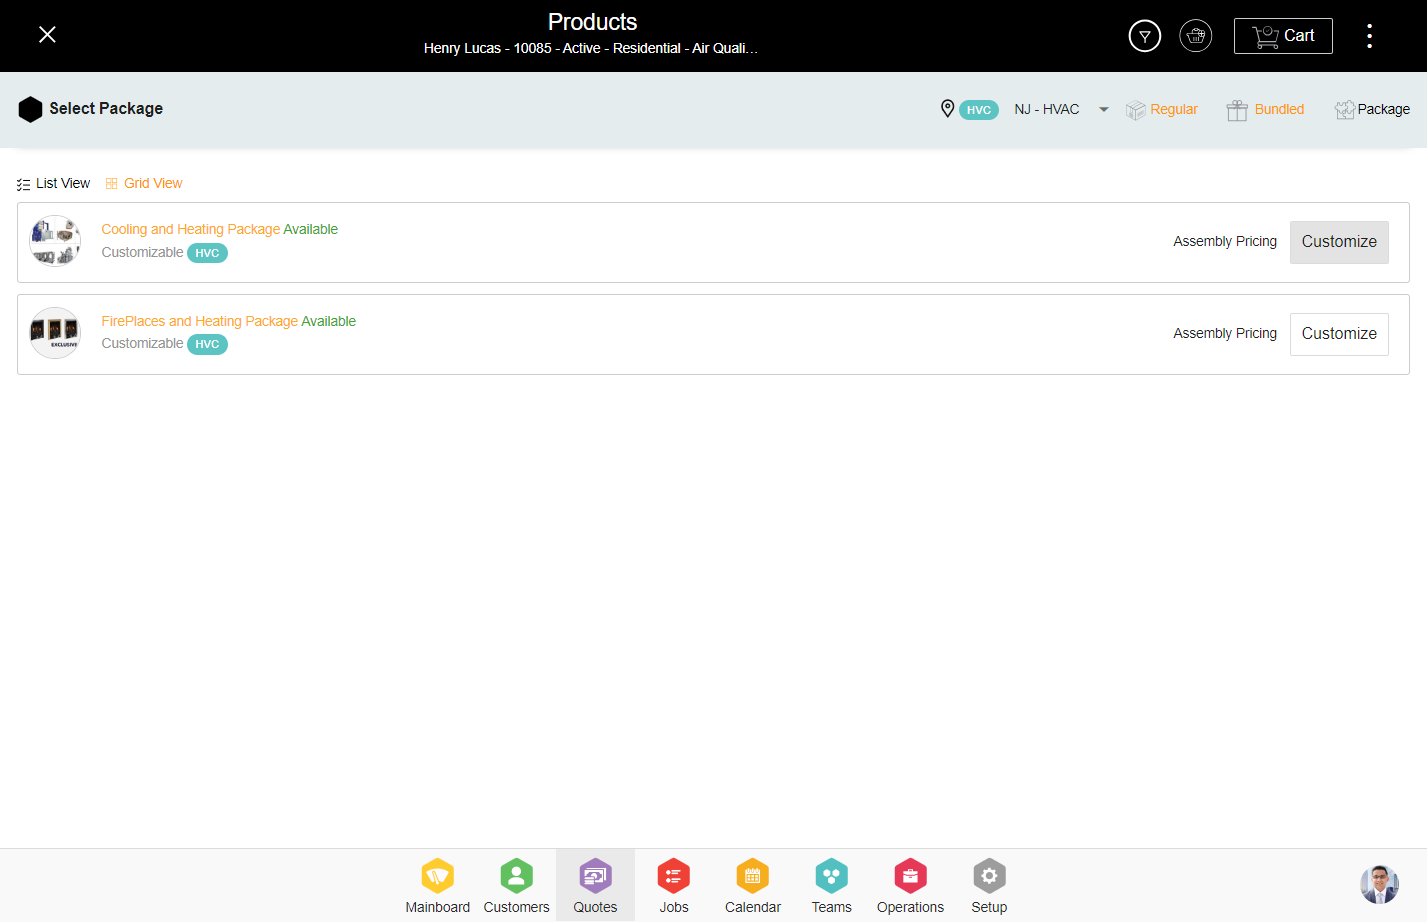Viewport: 1427px width, 922px height.
Task: Open Jobs in the bottom navigation
Action: [x=674, y=886]
